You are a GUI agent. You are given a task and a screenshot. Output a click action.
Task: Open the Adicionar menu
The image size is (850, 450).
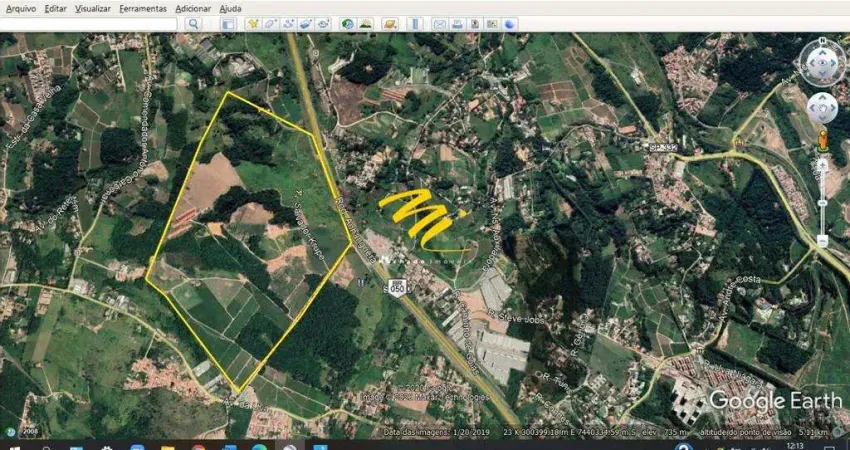(x=193, y=9)
